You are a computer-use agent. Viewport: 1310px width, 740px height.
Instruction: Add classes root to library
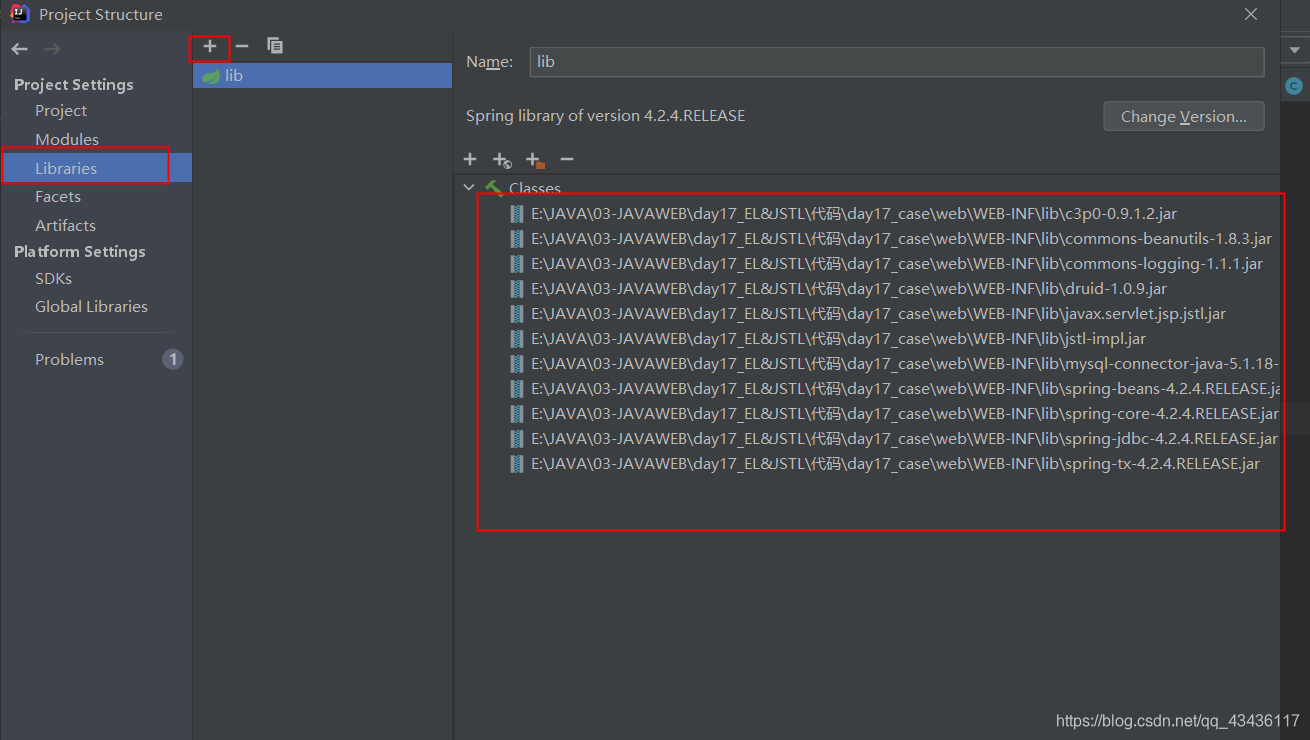coord(470,159)
